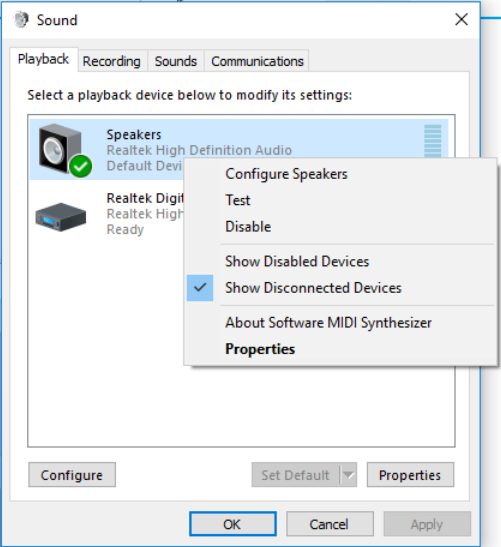The width and height of the screenshot is (501, 547).
Task: Select bold Properties context menu entry
Action: pos(260,349)
